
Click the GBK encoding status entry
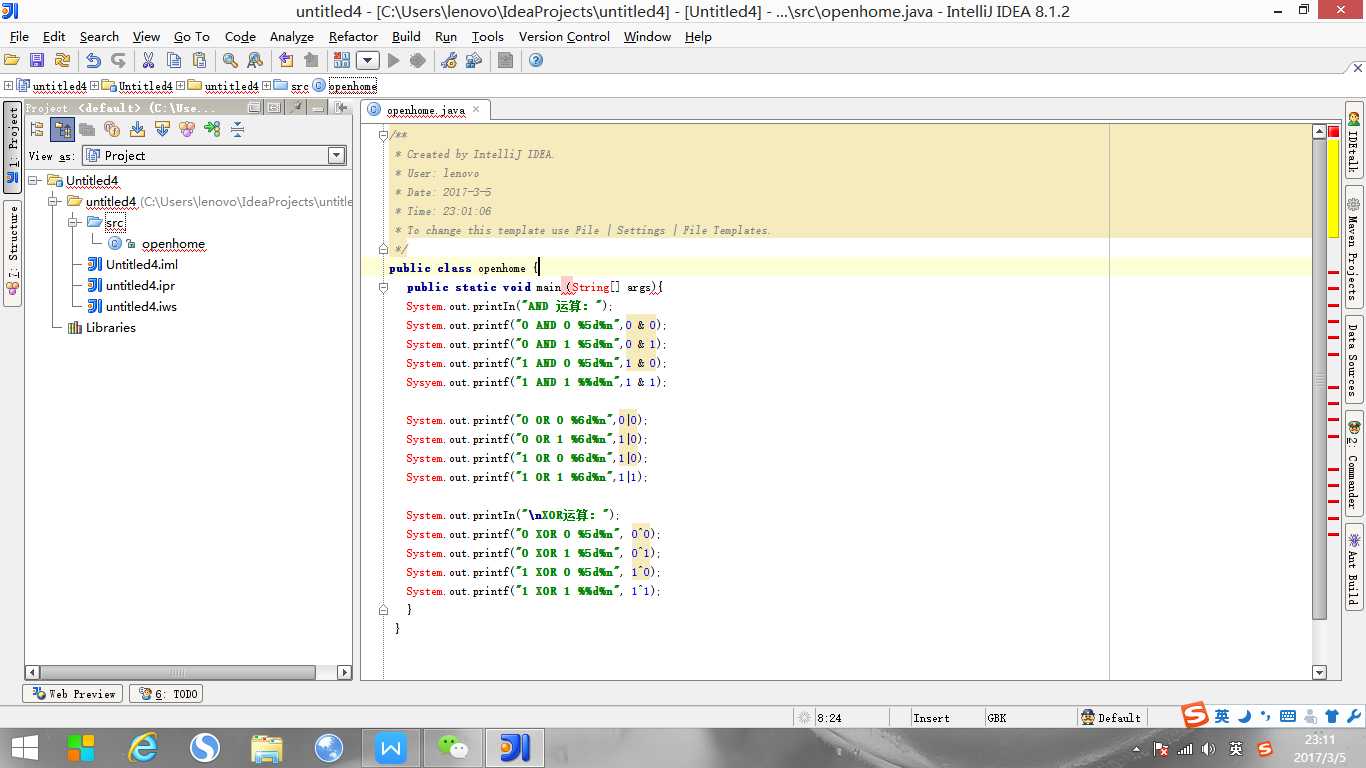[997, 718]
